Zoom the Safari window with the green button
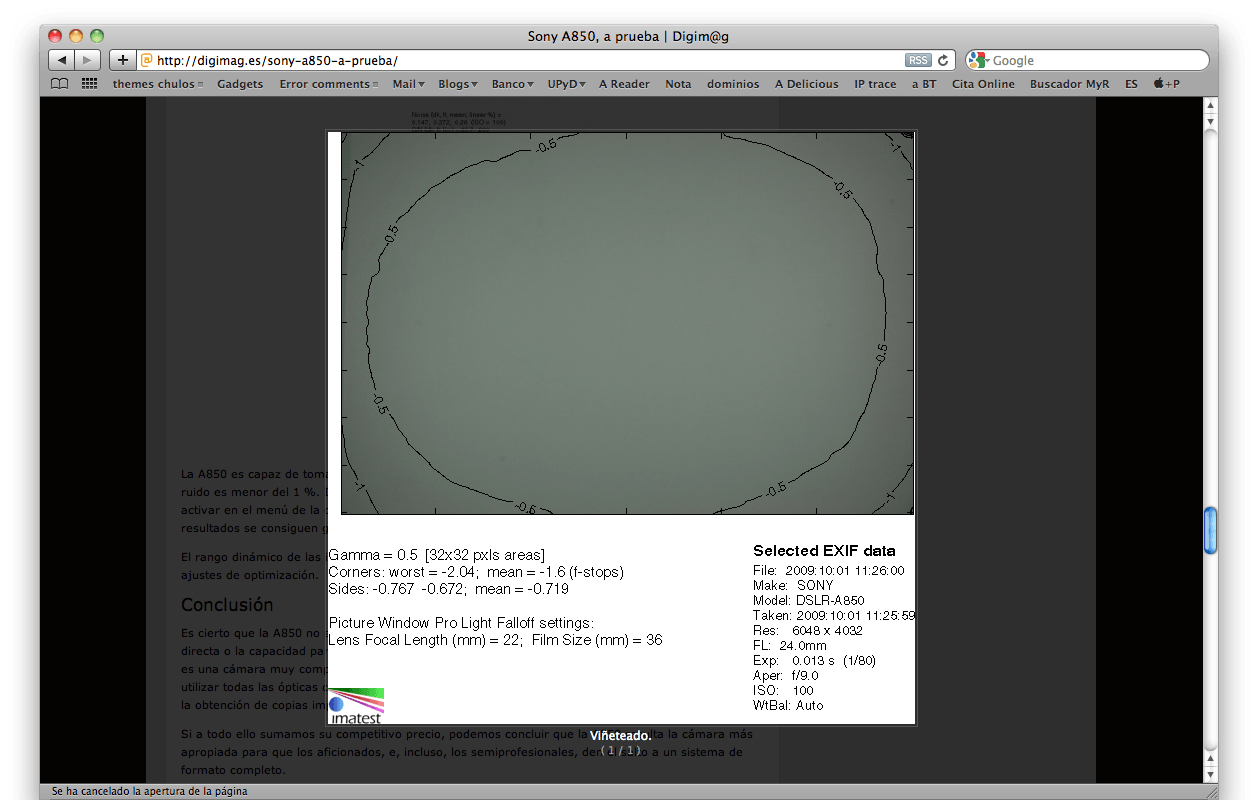 coord(96,36)
